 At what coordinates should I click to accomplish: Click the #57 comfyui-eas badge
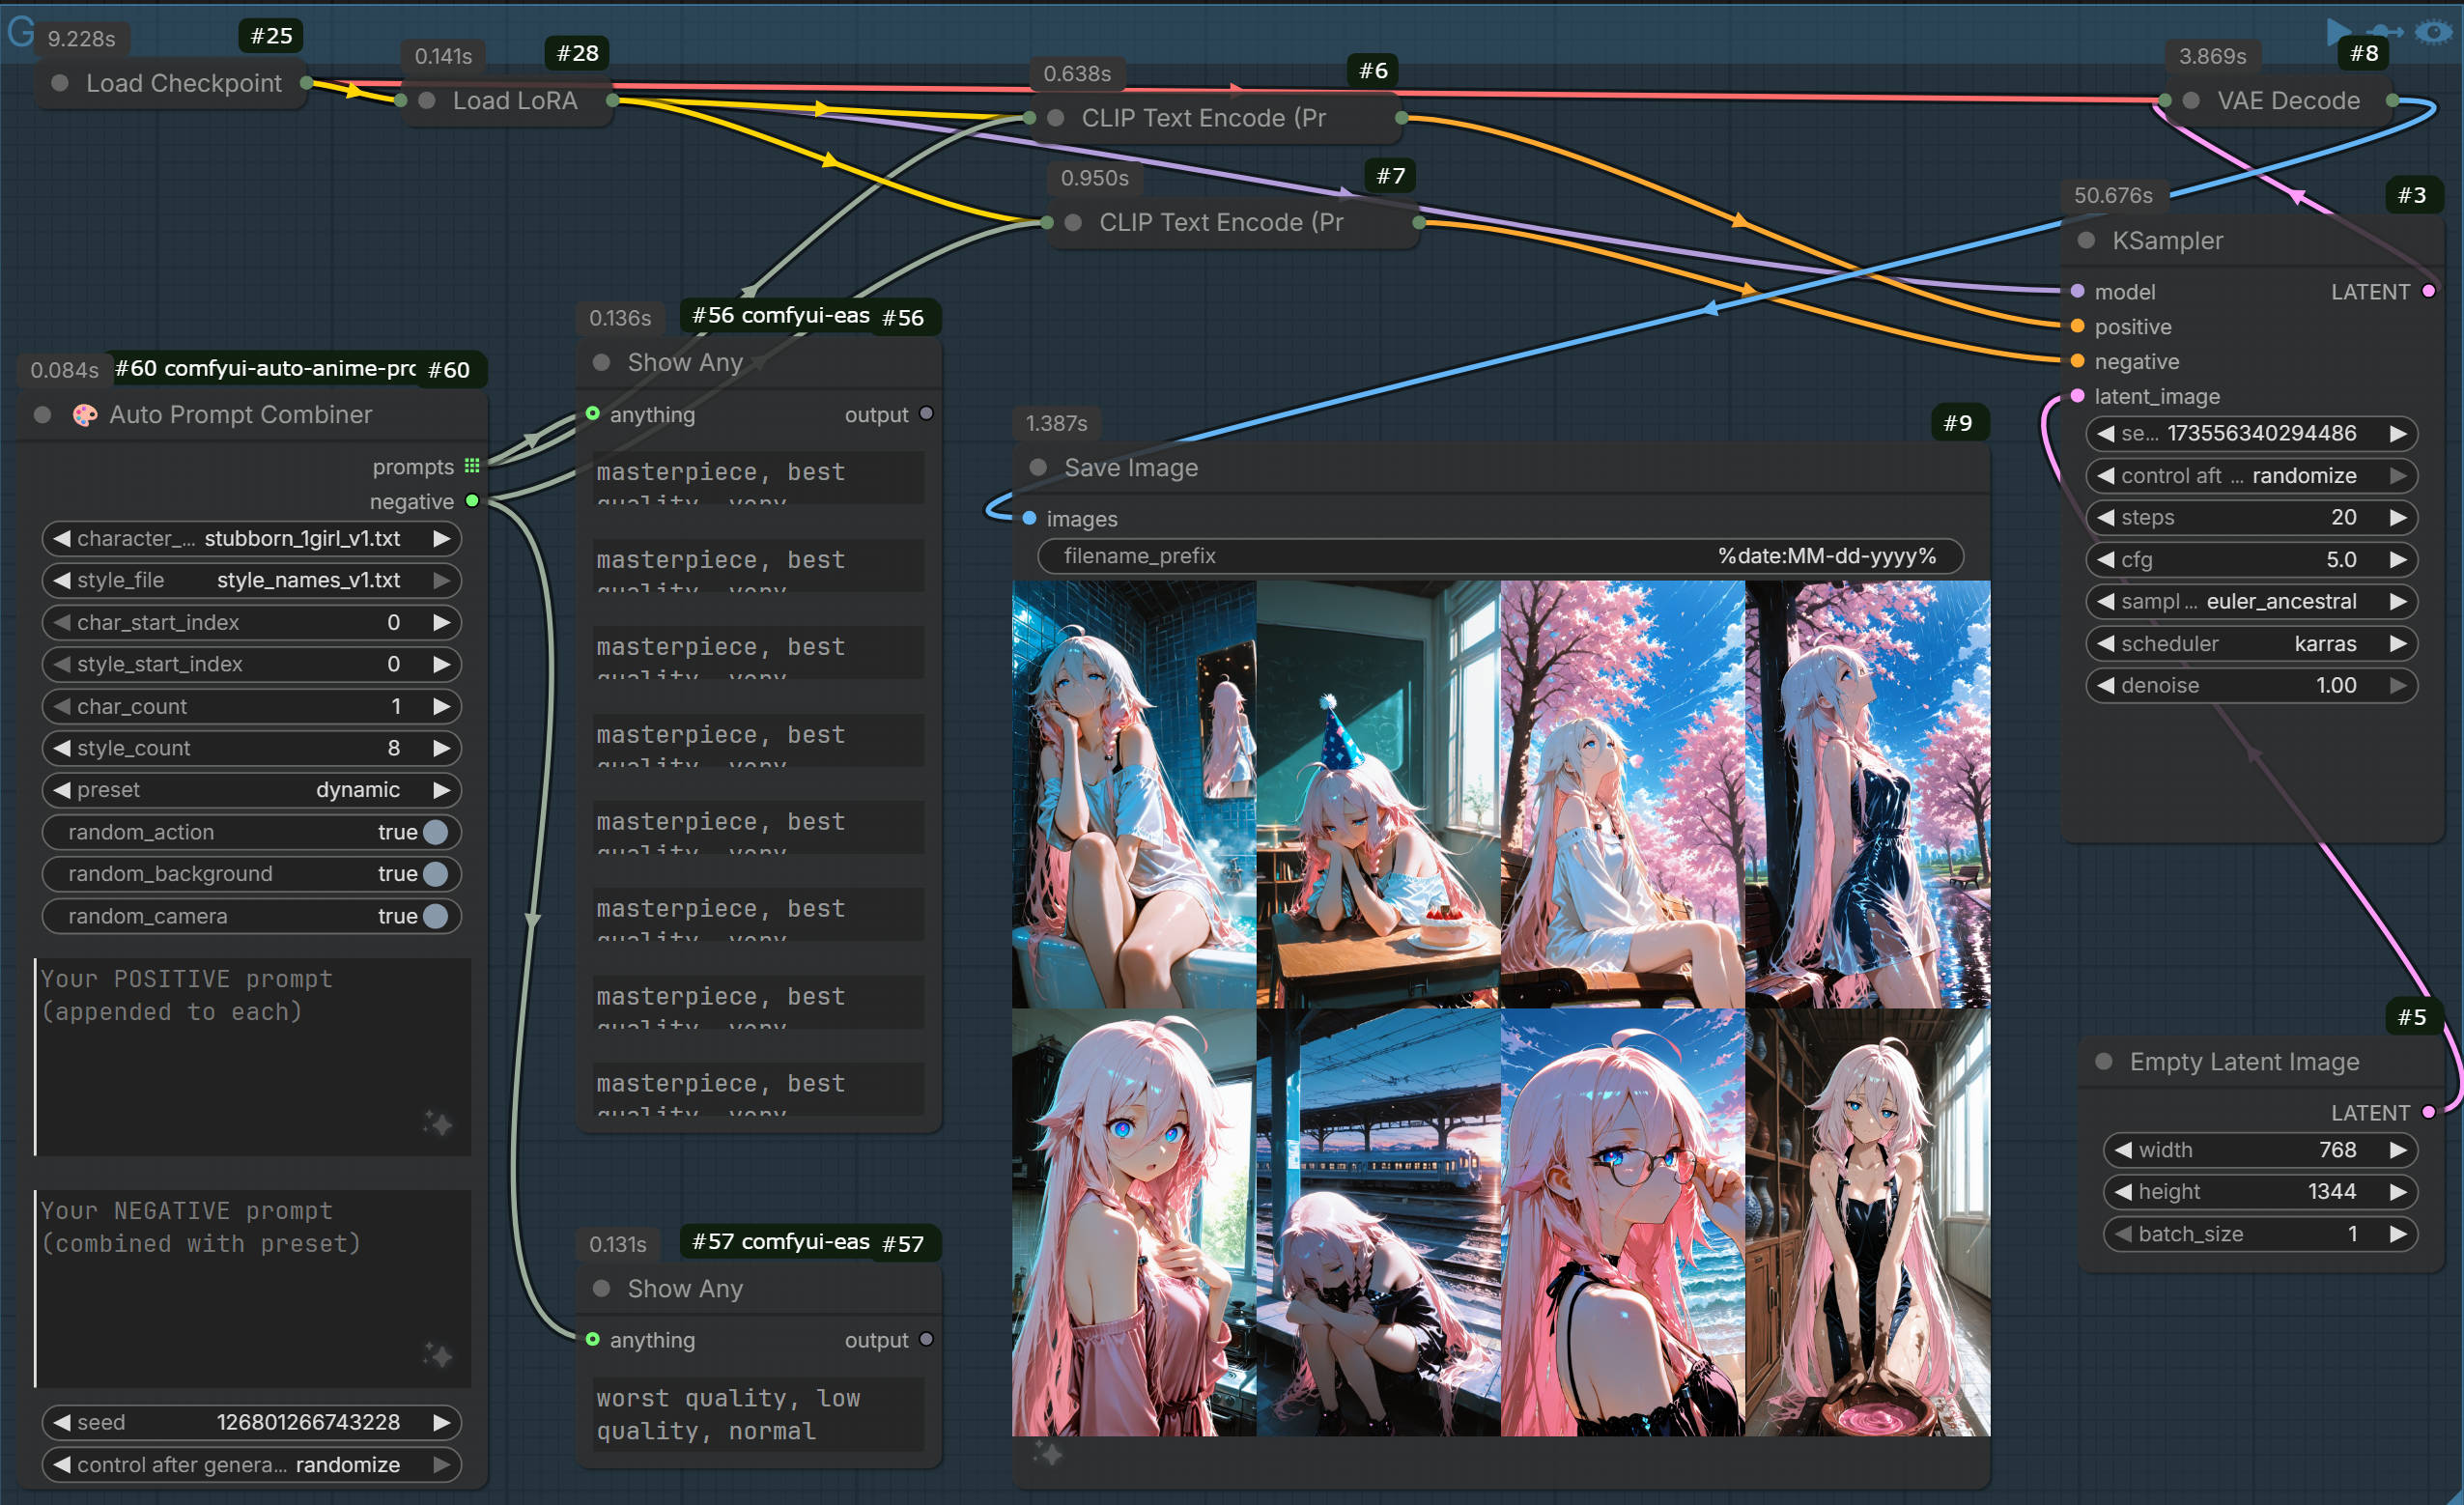point(780,1242)
